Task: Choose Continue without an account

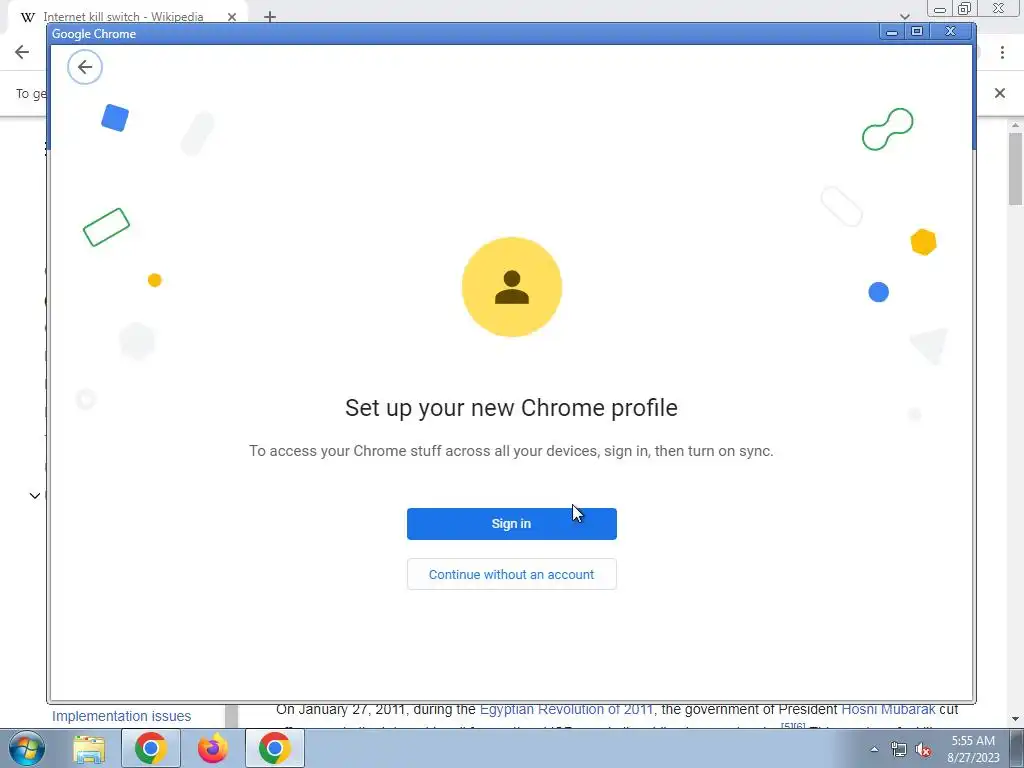Action: click(x=511, y=575)
